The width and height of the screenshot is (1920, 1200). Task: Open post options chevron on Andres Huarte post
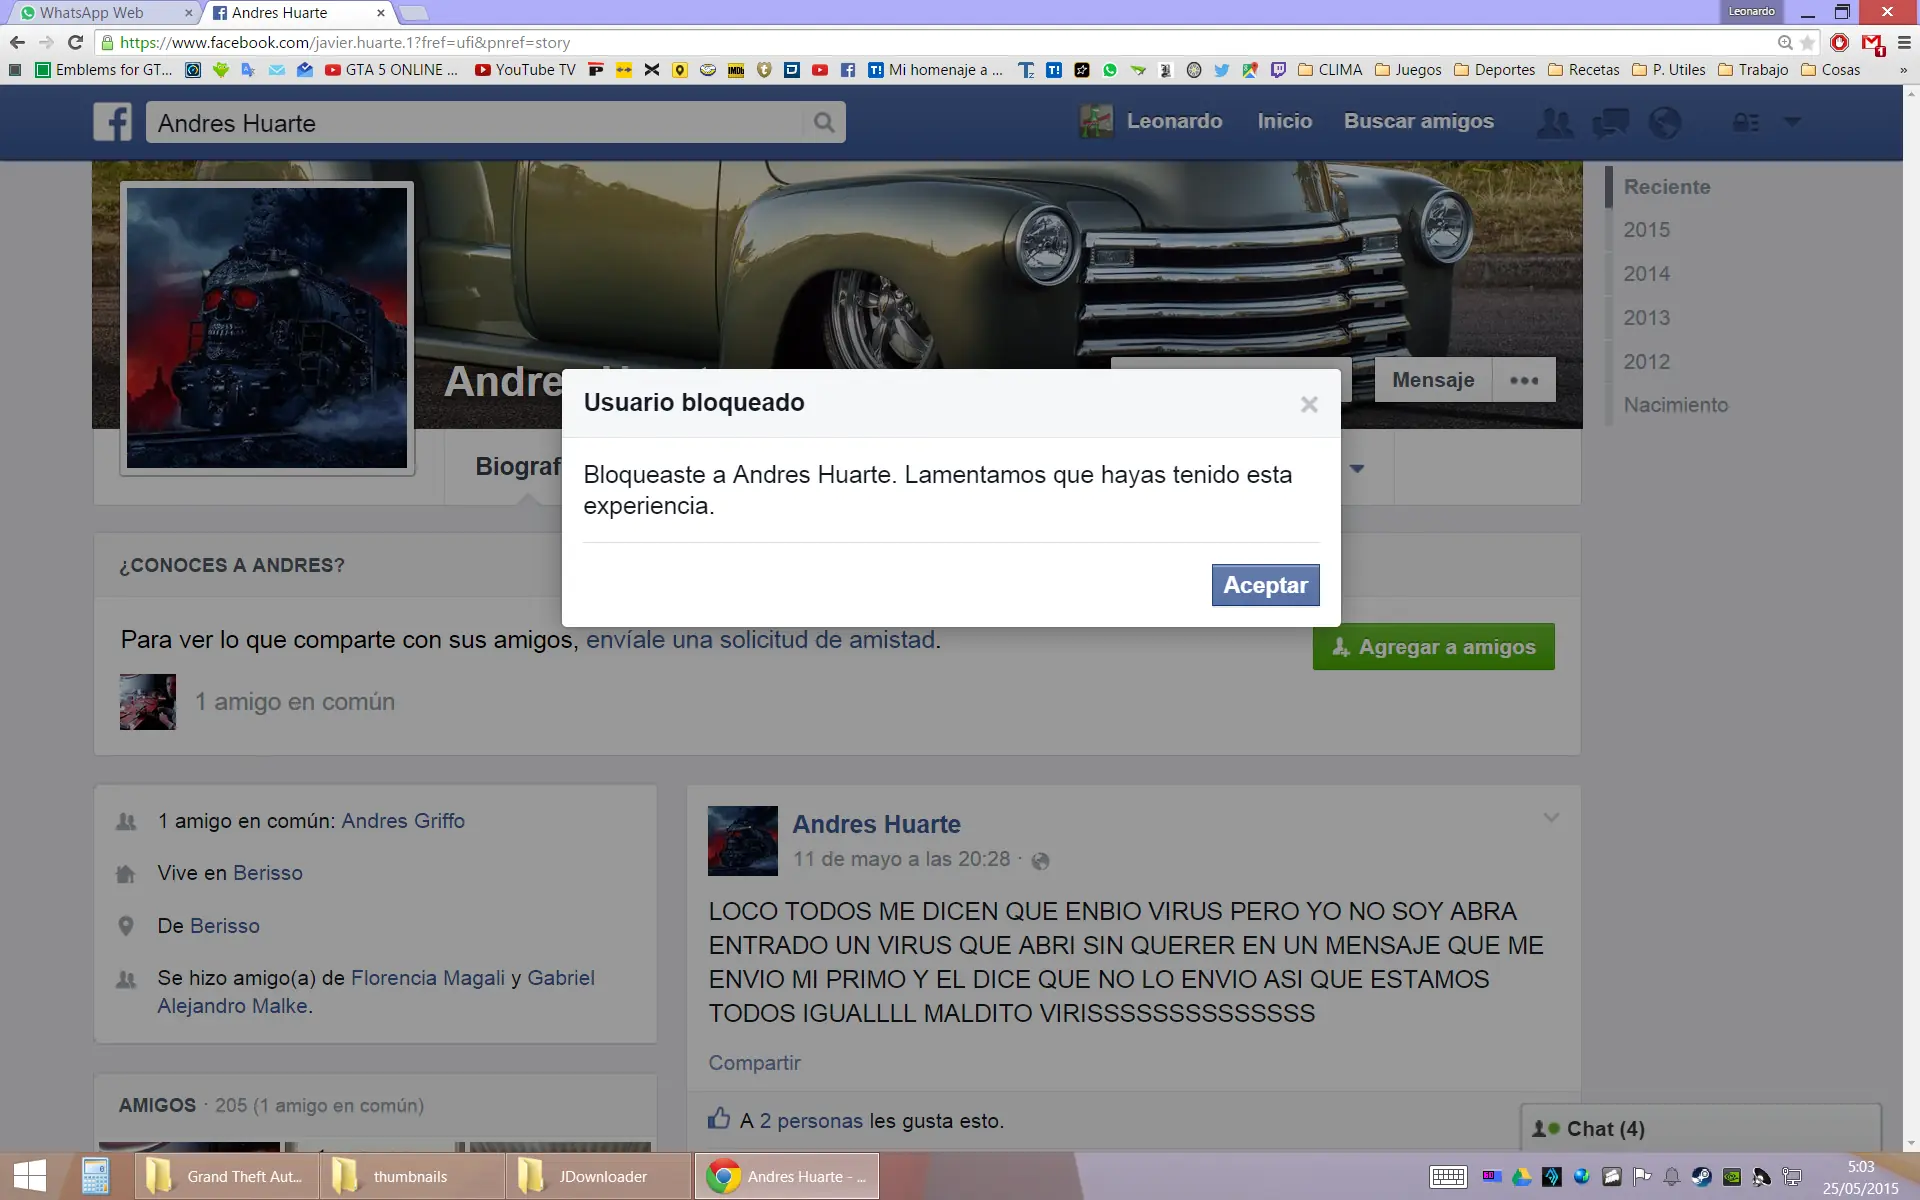pyautogui.click(x=1551, y=818)
